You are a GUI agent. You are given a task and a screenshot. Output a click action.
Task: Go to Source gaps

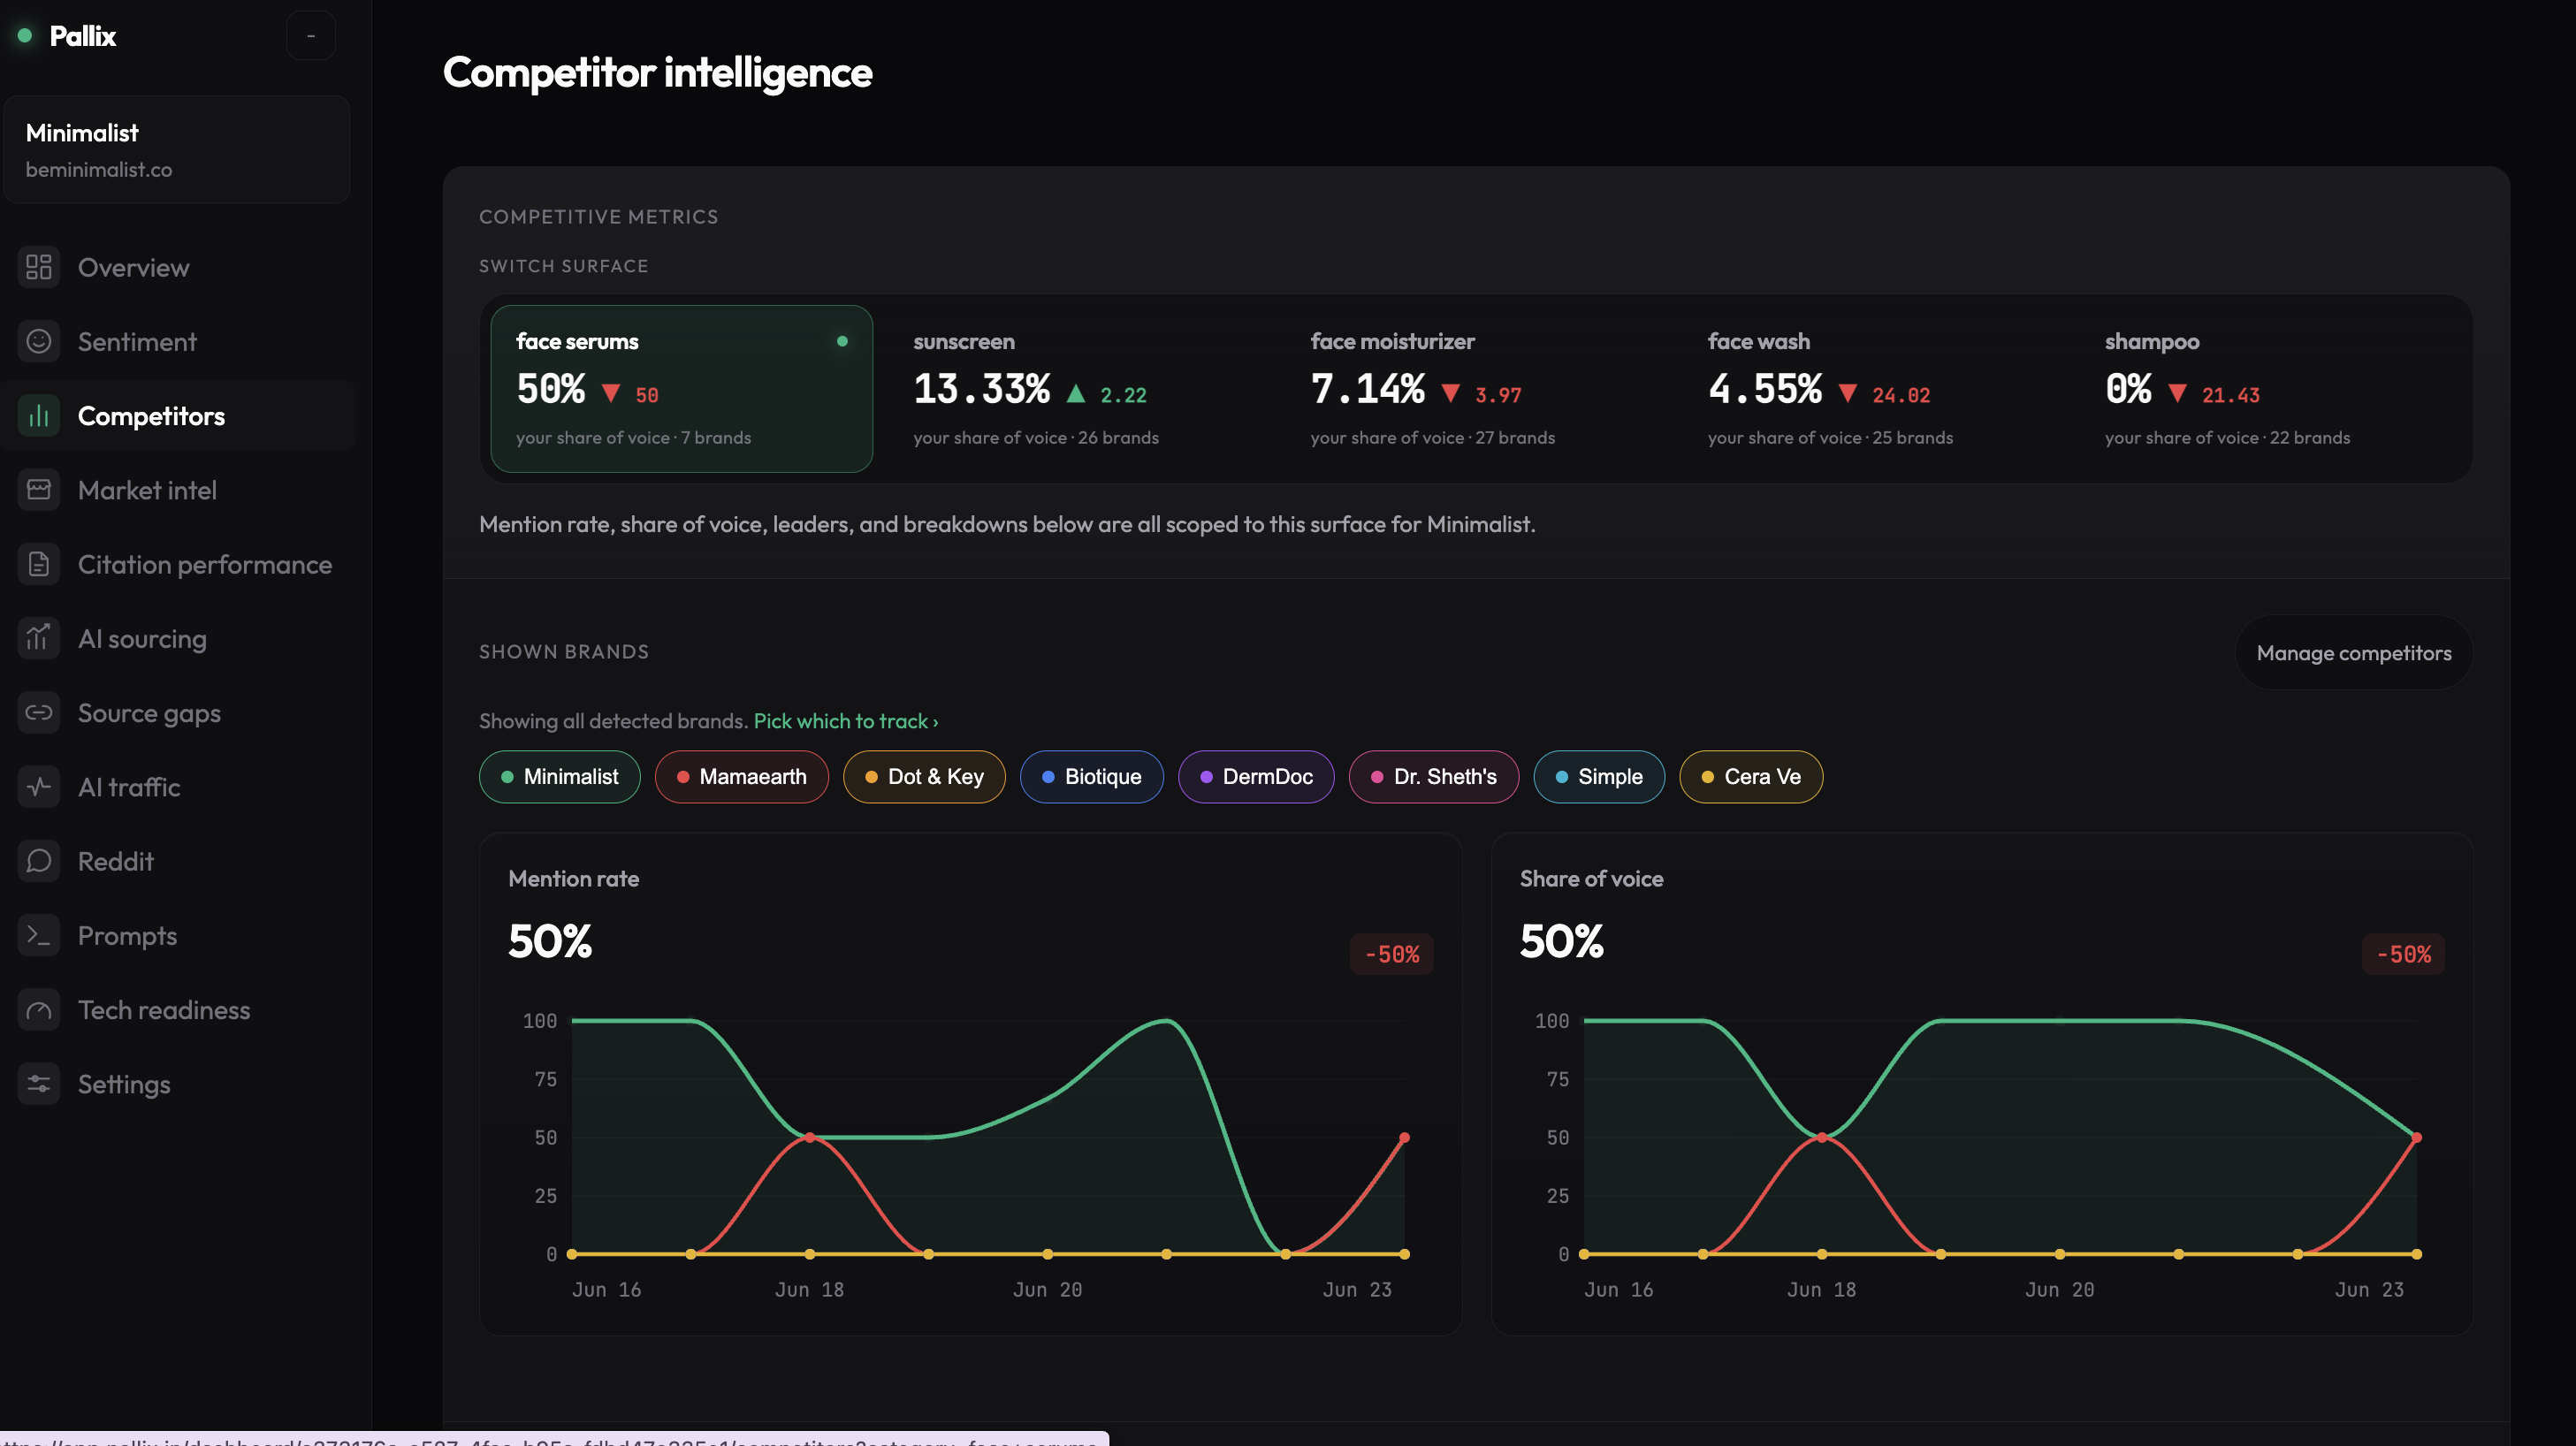point(149,713)
